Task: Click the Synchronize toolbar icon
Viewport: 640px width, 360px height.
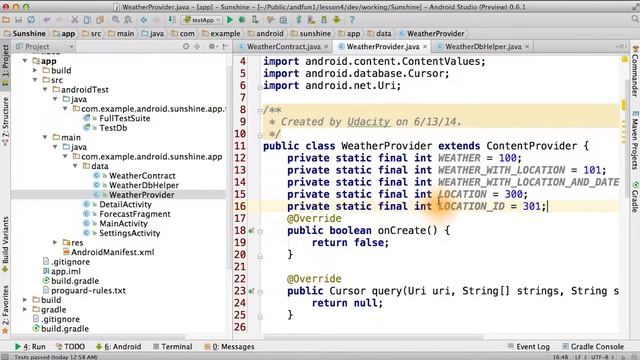Action: [31, 20]
